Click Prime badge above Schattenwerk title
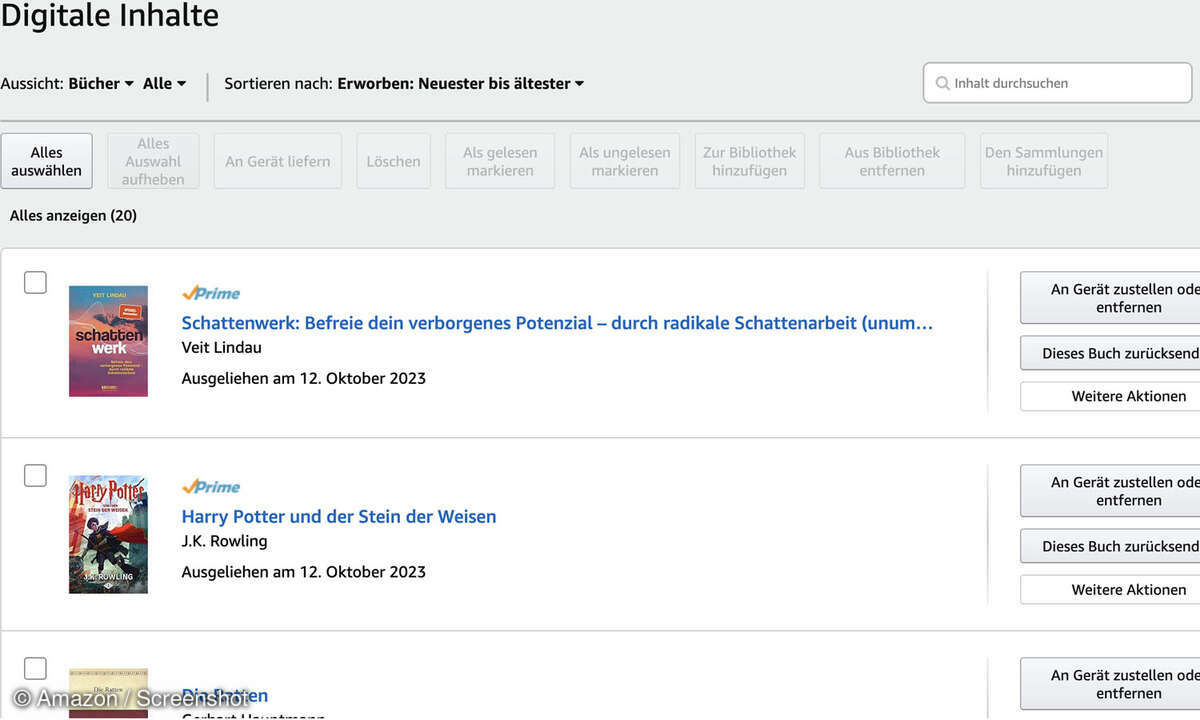1200x720 pixels. point(211,293)
